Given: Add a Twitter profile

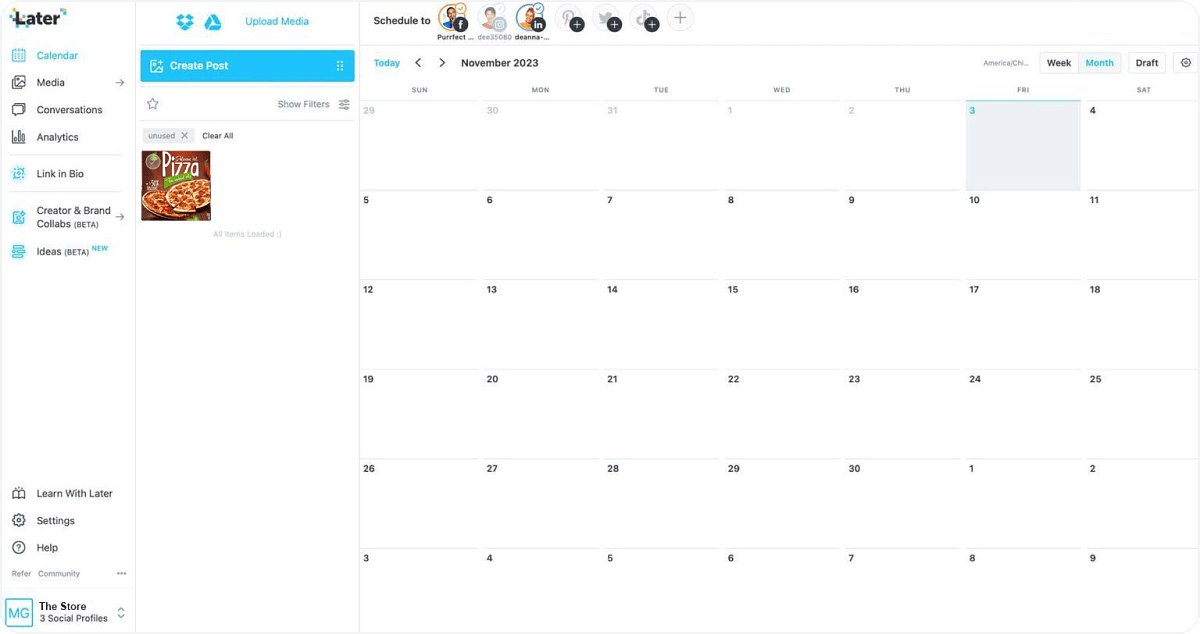Looking at the screenshot, I should 607,19.
